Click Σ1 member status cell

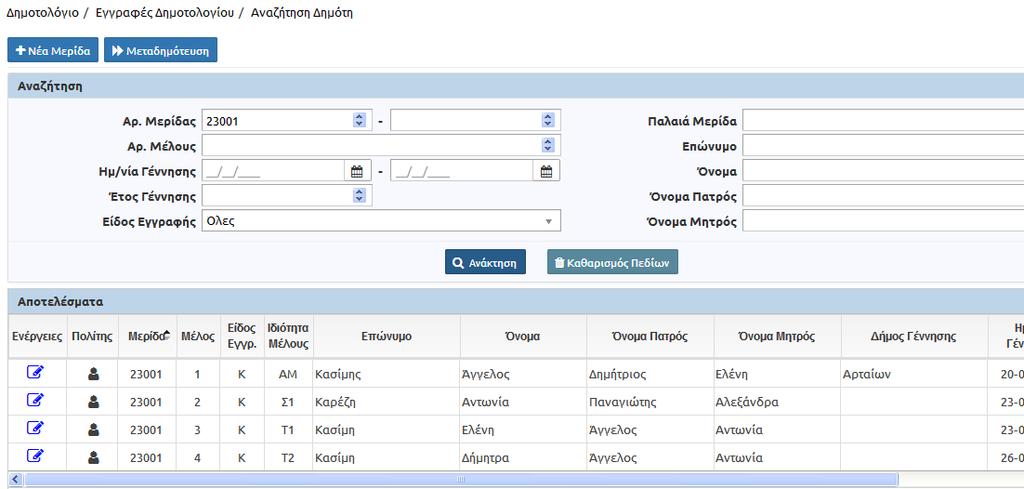[x=288, y=402]
